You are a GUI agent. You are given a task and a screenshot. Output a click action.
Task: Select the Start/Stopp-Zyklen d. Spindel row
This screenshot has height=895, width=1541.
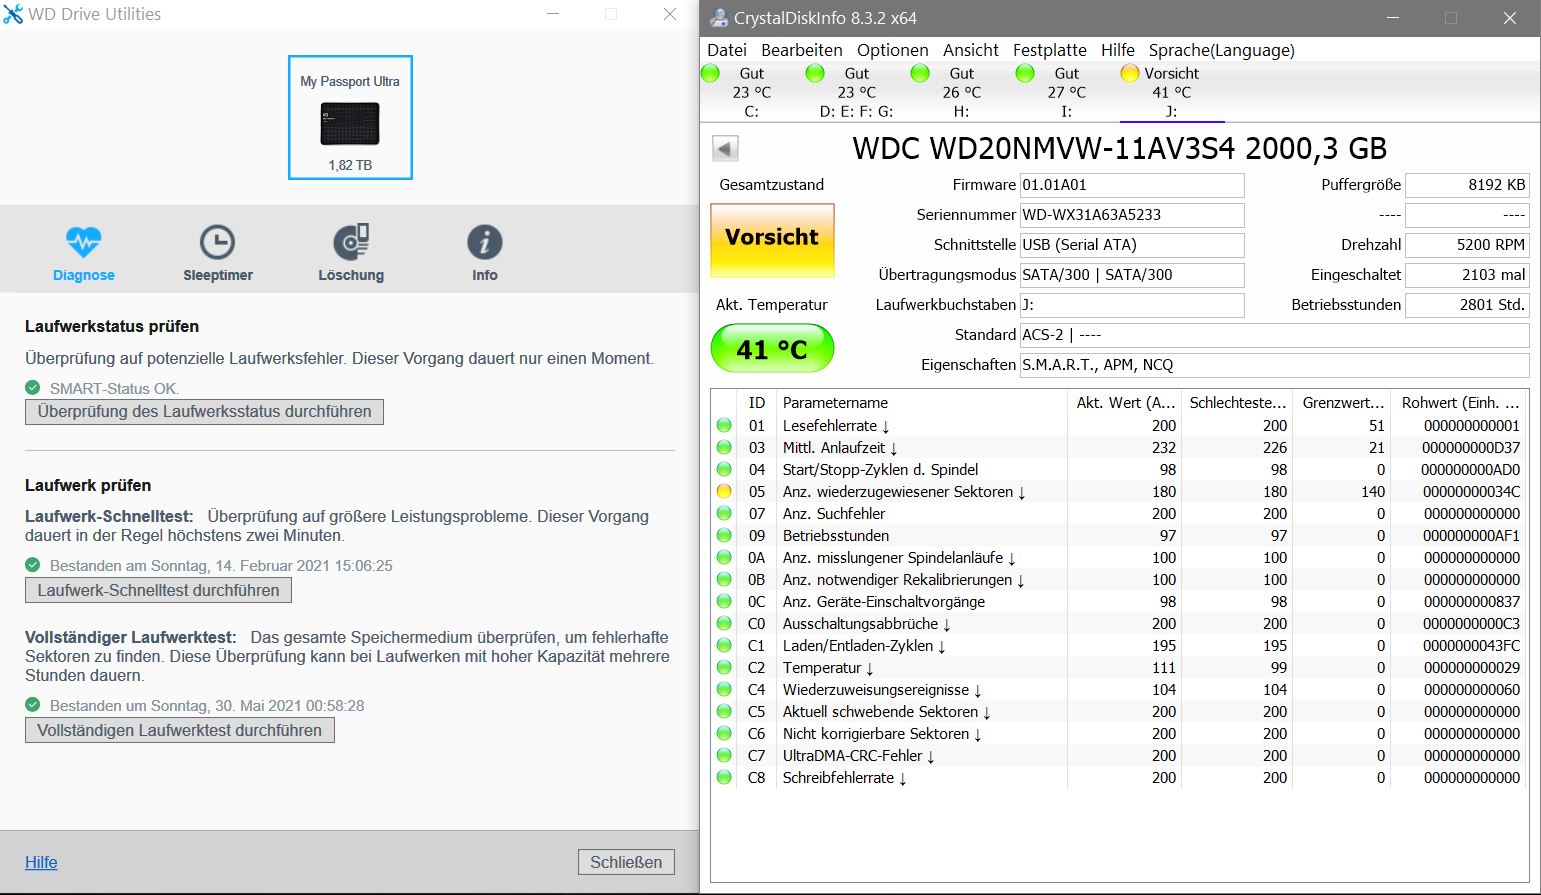coord(1119,469)
